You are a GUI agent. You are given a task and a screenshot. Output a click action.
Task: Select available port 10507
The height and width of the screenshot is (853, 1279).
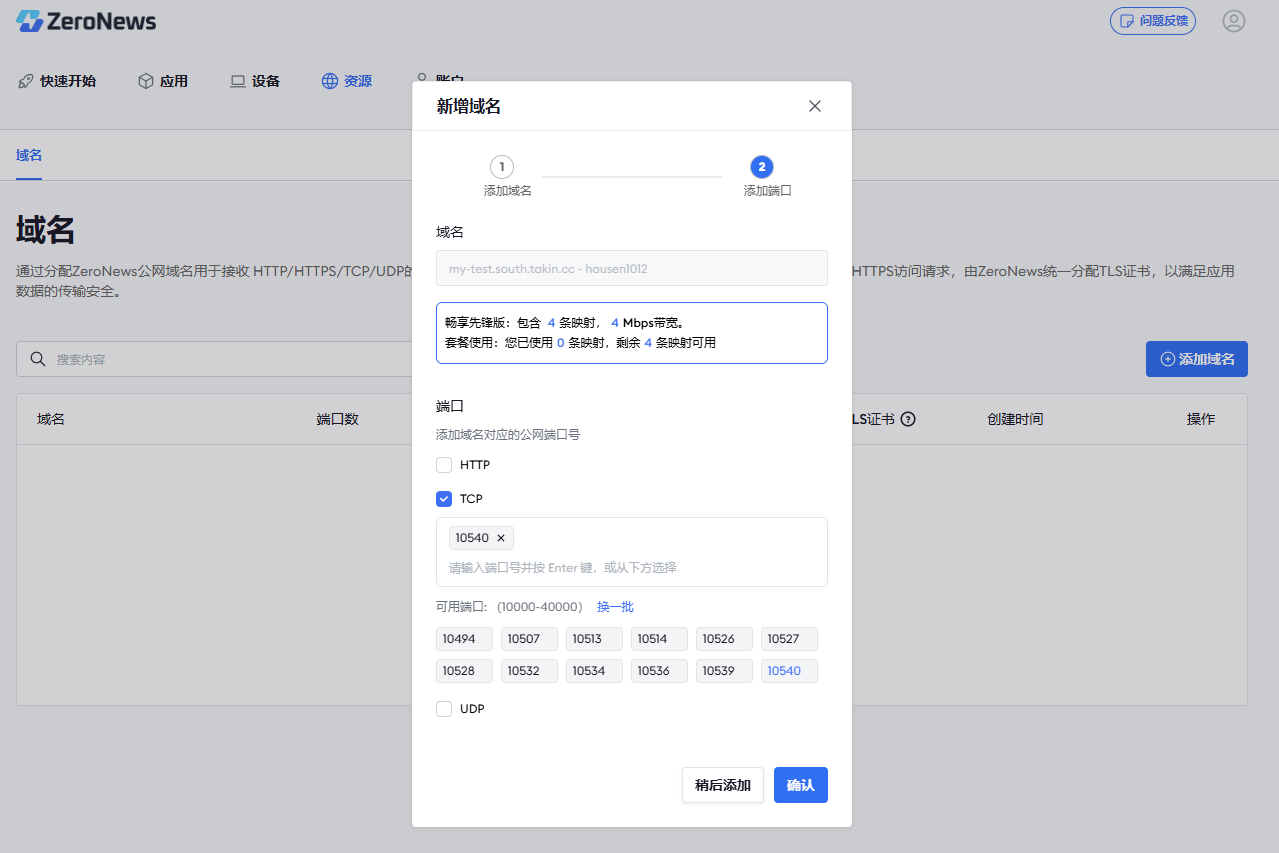[529, 638]
